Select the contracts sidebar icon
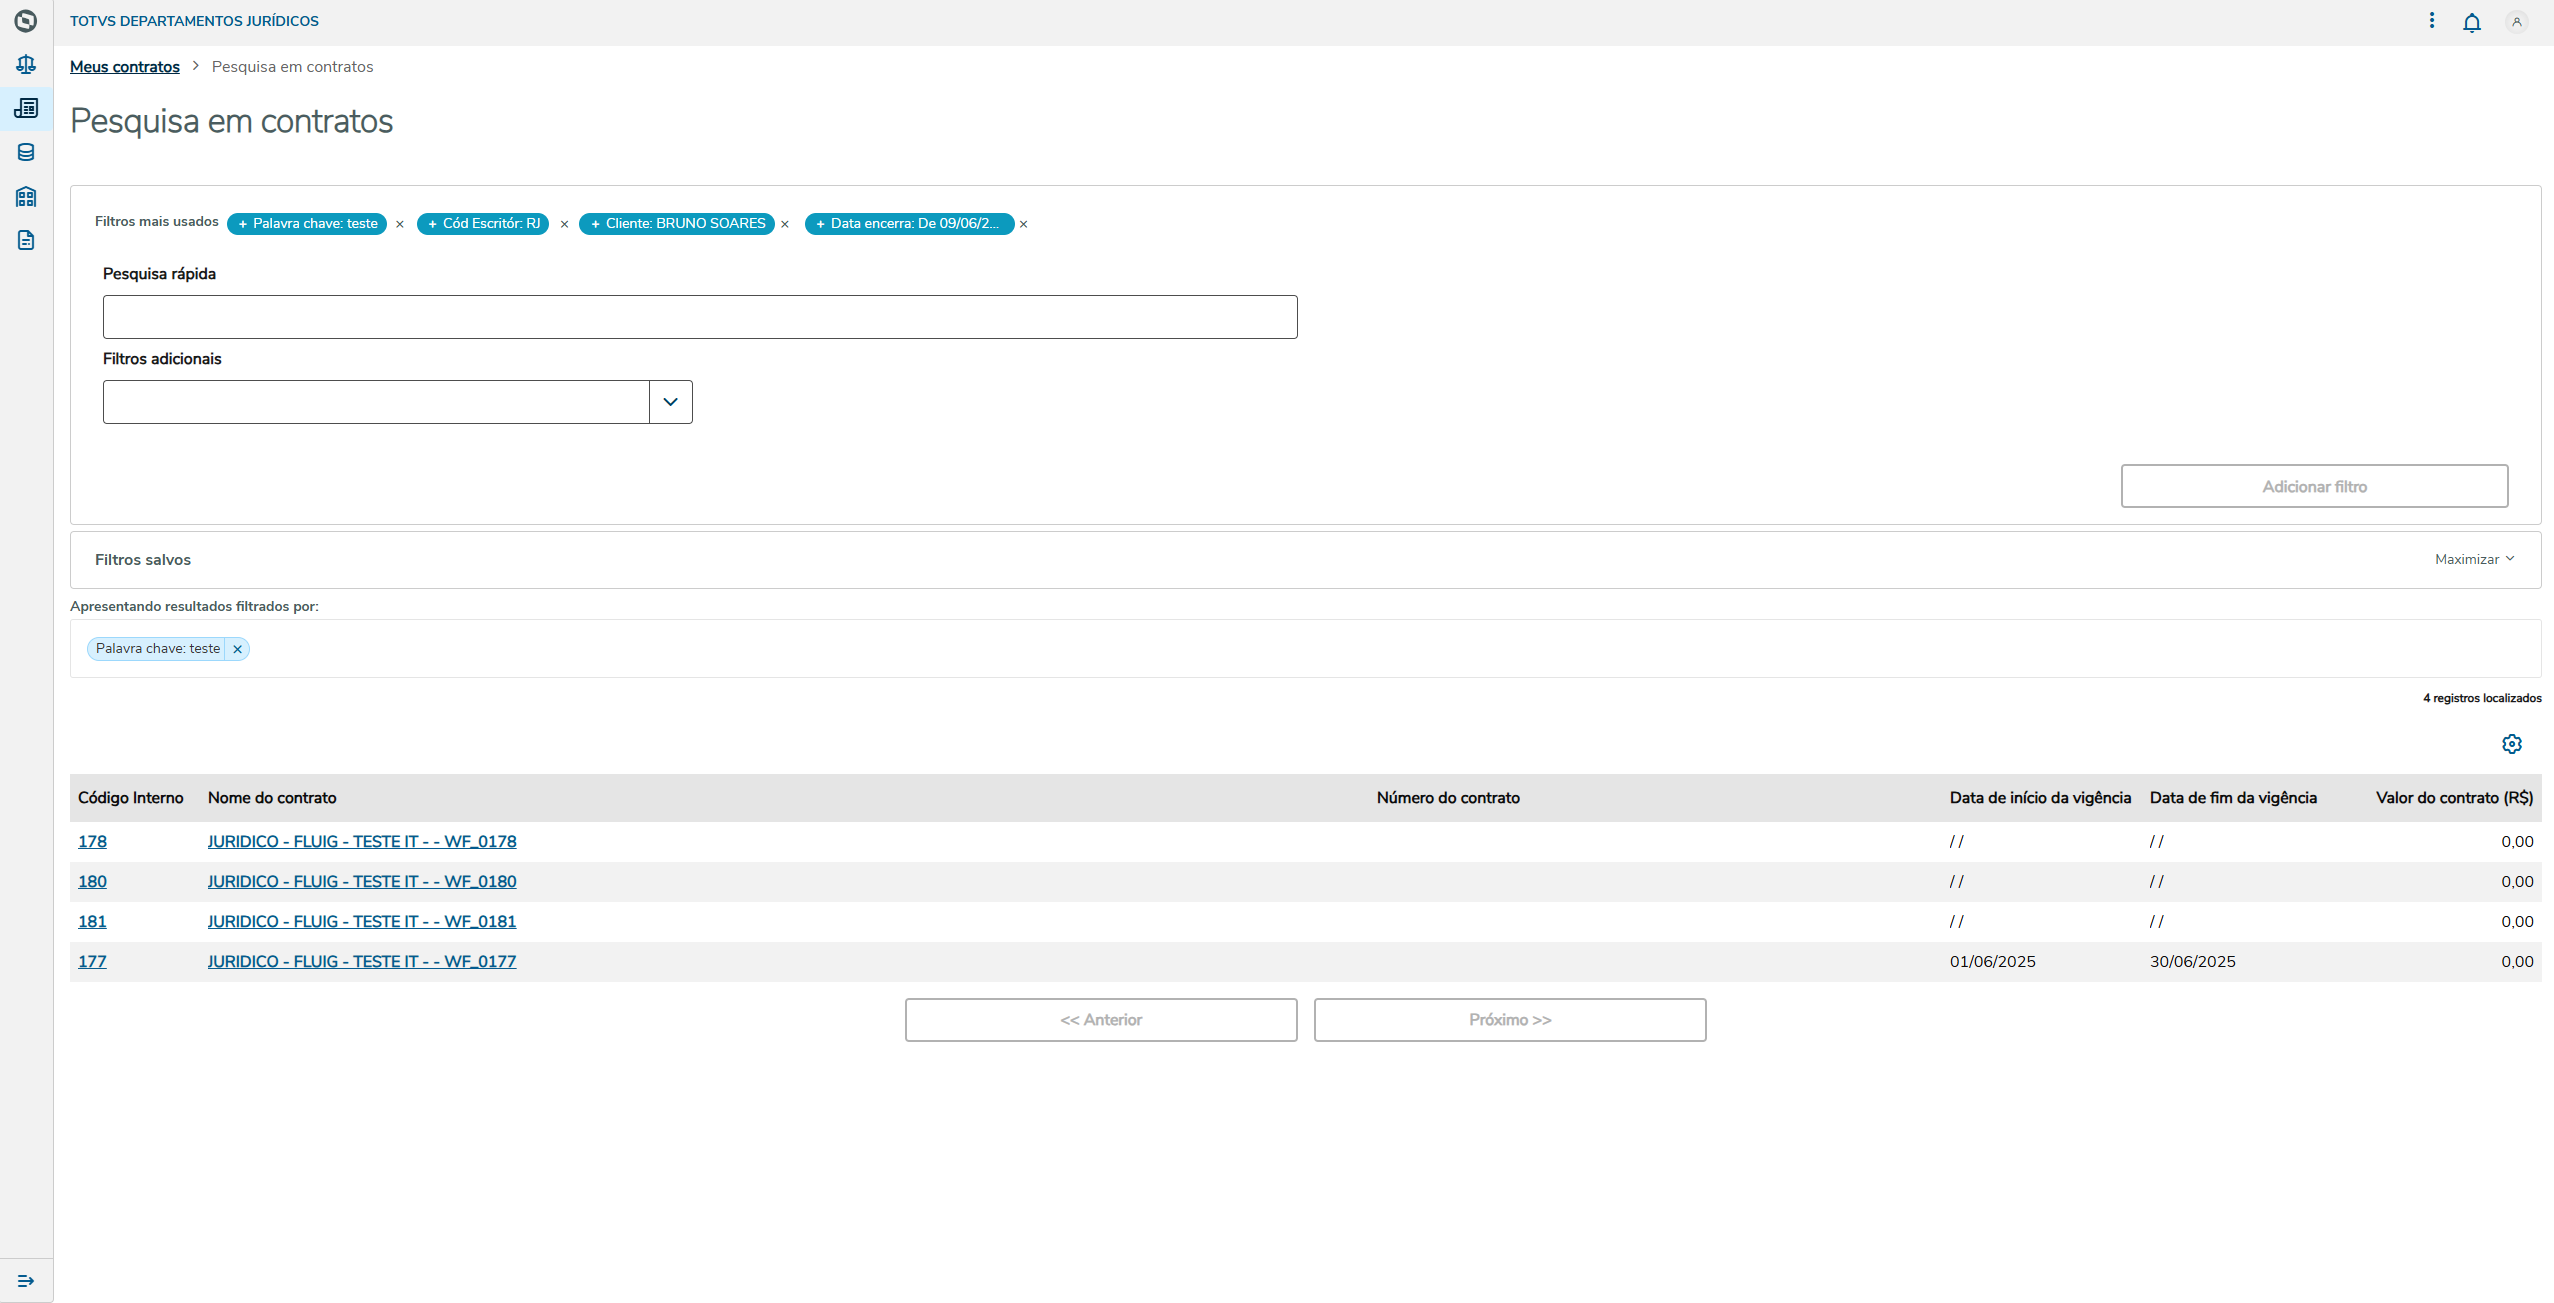 (26, 108)
